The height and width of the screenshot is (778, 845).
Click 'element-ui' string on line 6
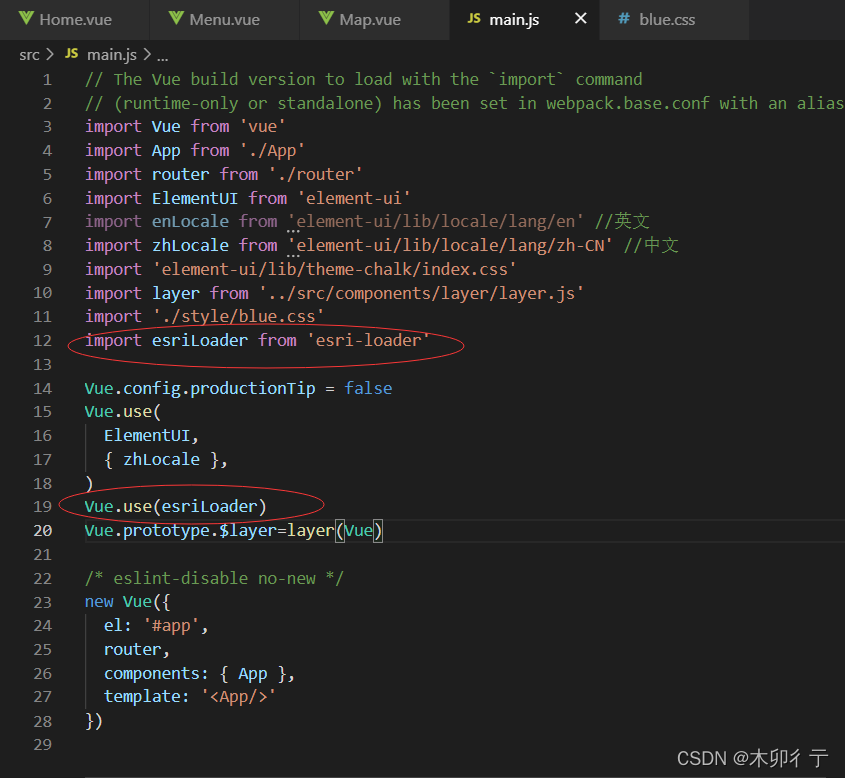[354, 198]
